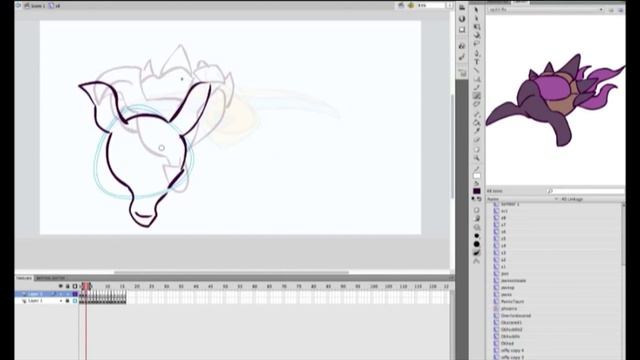Click timeline red playhead marker
The width and height of the screenshot is (640, 360).
tap(86, 286)
